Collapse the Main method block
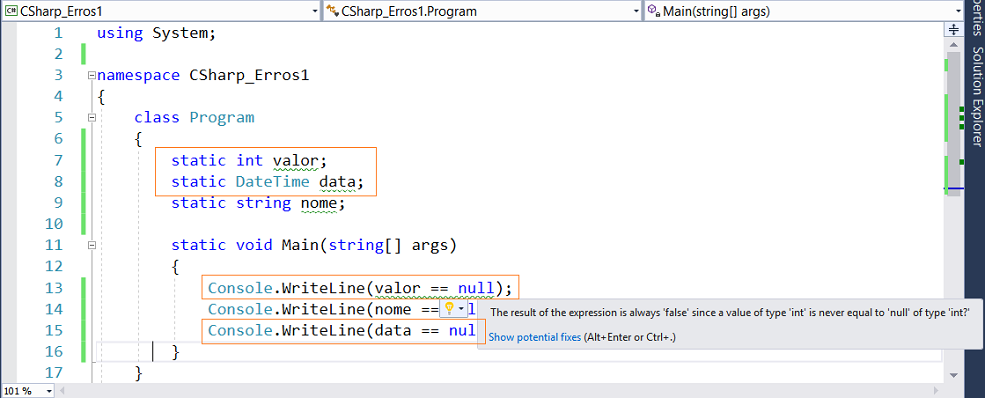Viewport: 985px width, 398px height. point(92,245)
